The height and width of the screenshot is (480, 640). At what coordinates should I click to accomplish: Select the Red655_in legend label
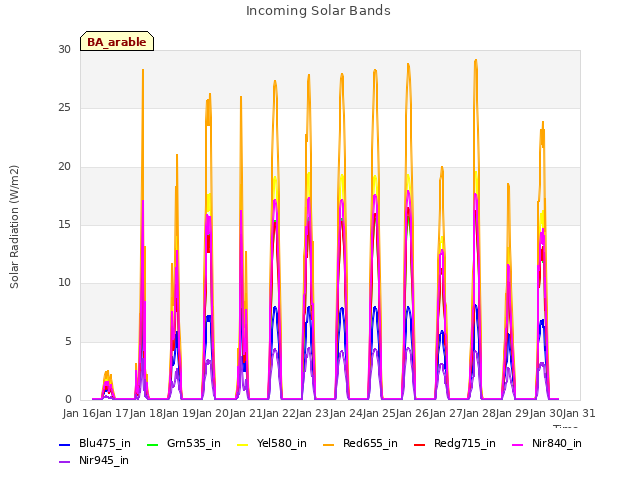[x=370, y=444]
